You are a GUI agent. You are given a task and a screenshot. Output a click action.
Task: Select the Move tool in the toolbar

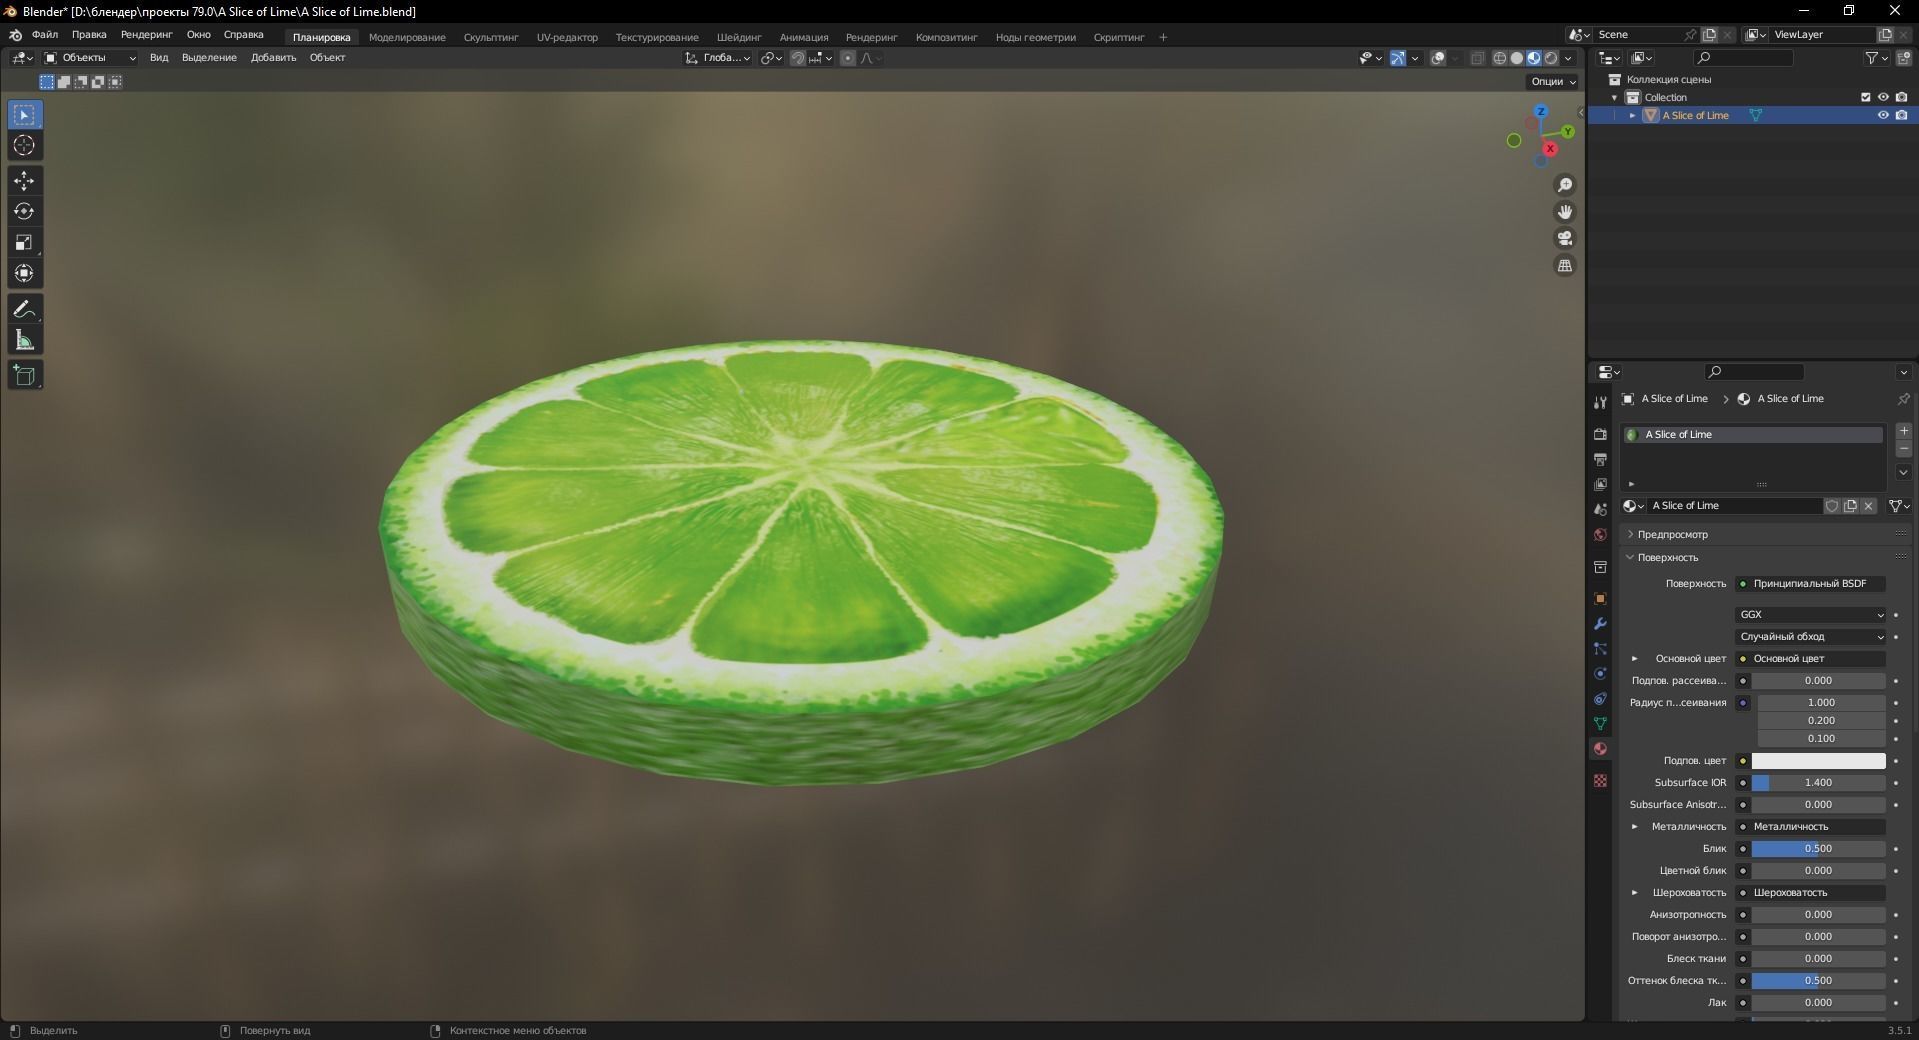click(25, 181)
